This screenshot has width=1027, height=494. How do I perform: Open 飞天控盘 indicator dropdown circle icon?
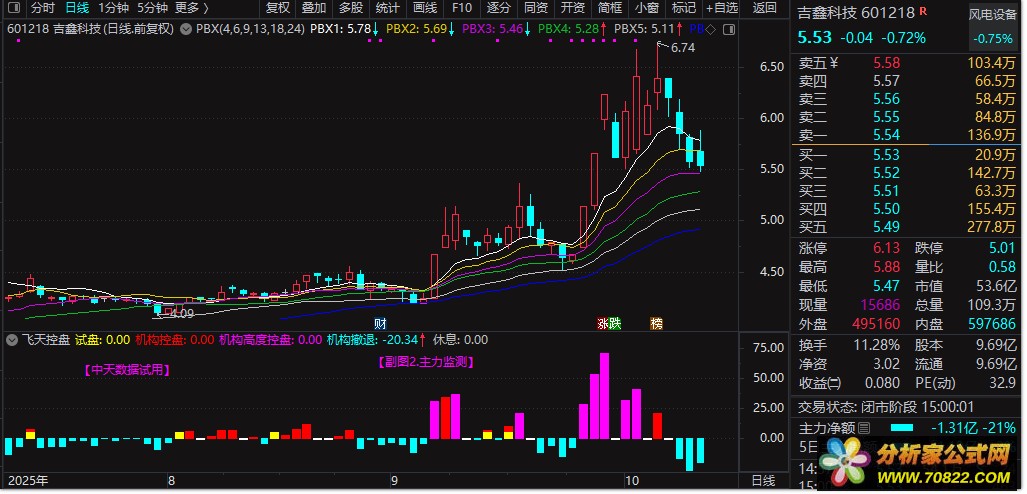click(x=12, y=339)
